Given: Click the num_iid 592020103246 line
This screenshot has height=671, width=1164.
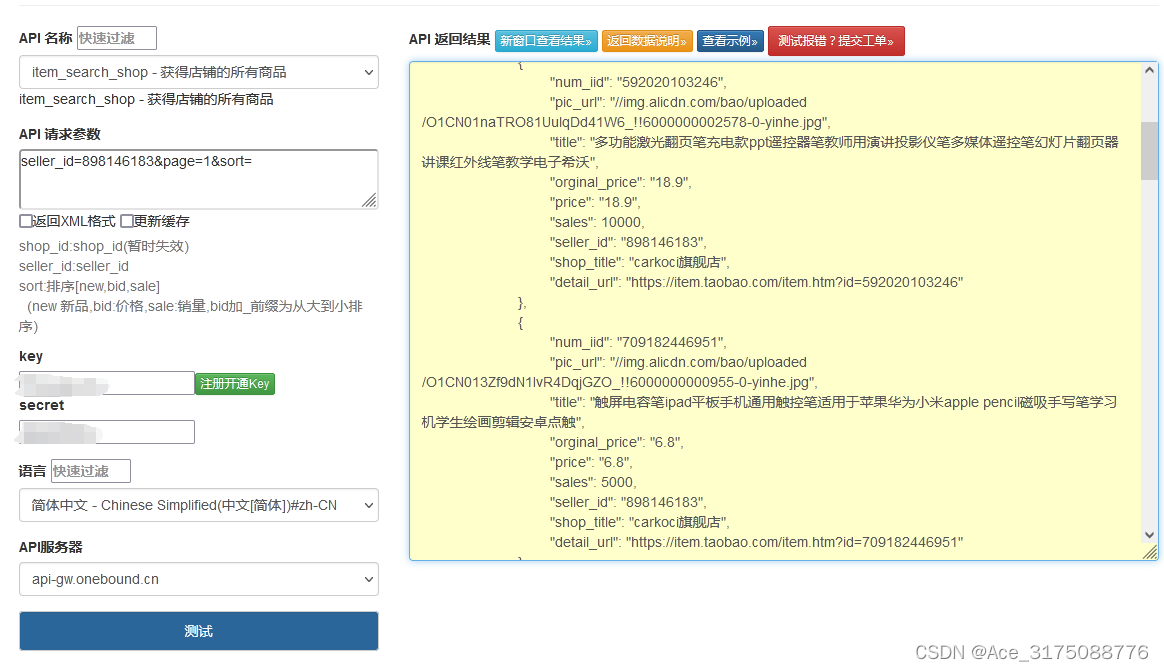Looking at the screenshot, I should [638, 82].
